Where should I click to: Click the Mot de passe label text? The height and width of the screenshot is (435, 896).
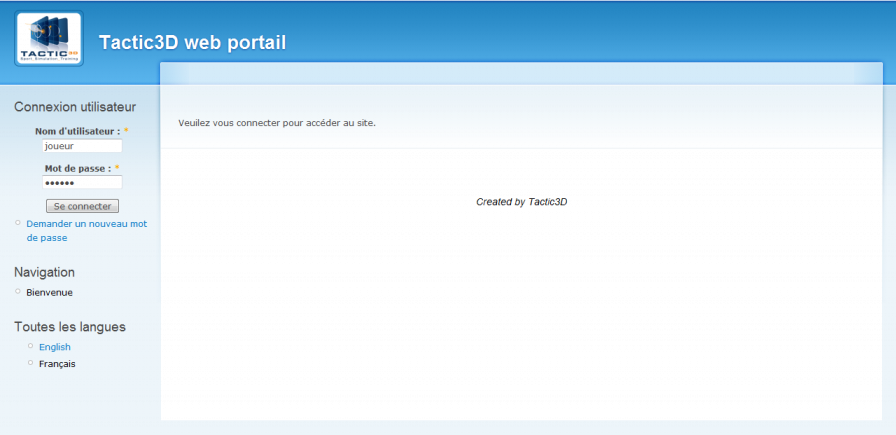pos(77,169)
